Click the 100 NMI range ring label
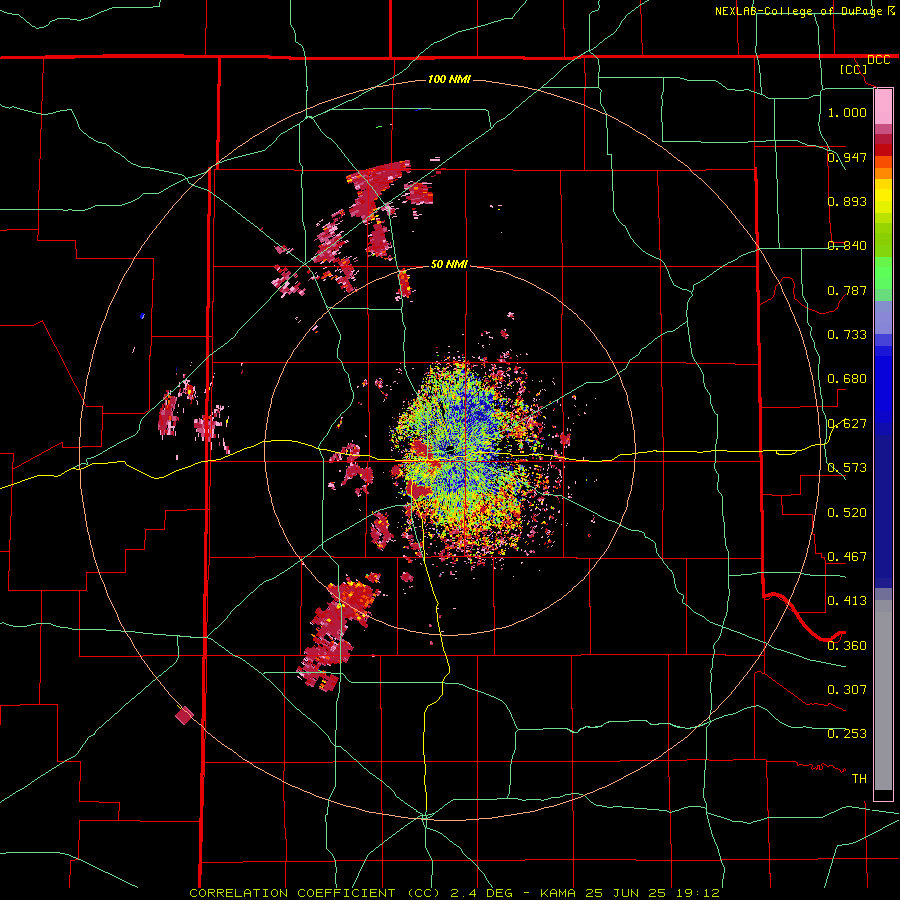This screenshot has height=900, width=900. [x=449, y=79]
